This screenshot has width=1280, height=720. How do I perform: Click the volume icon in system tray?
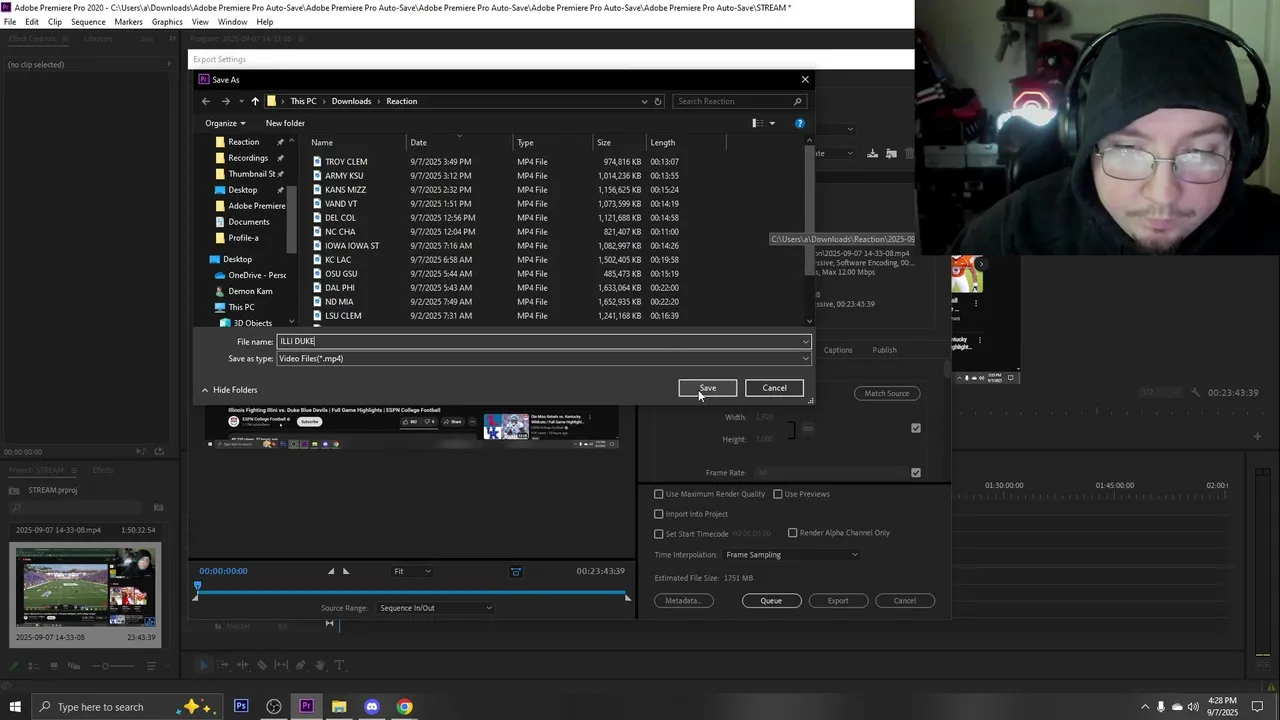[x=1193, y=707]
